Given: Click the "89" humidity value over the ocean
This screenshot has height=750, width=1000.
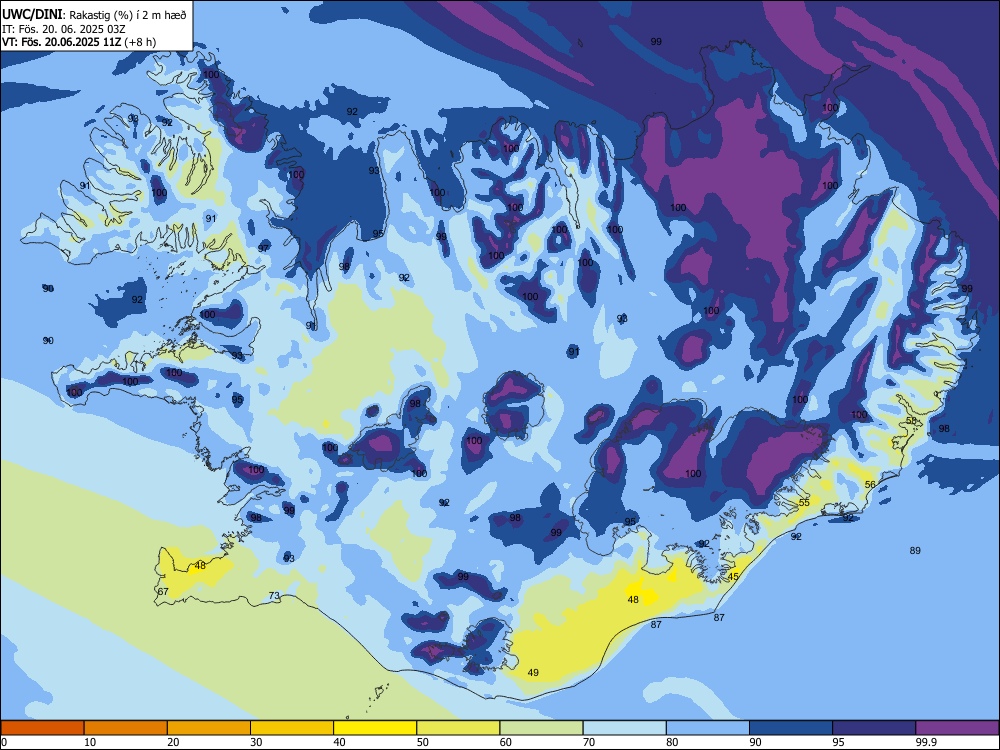Looking at the screenshot, I should click(915, 550).
